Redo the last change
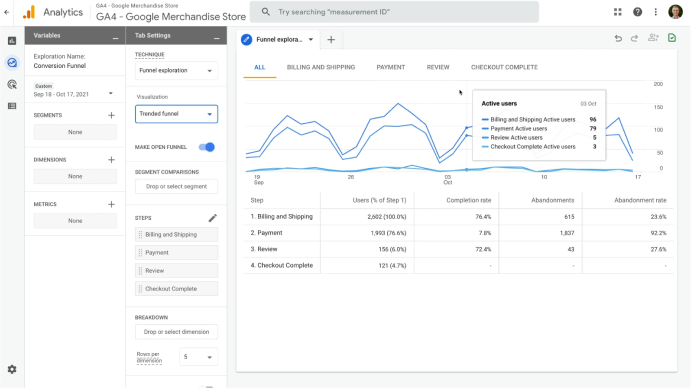691x388 pixels. pos(635,38)
